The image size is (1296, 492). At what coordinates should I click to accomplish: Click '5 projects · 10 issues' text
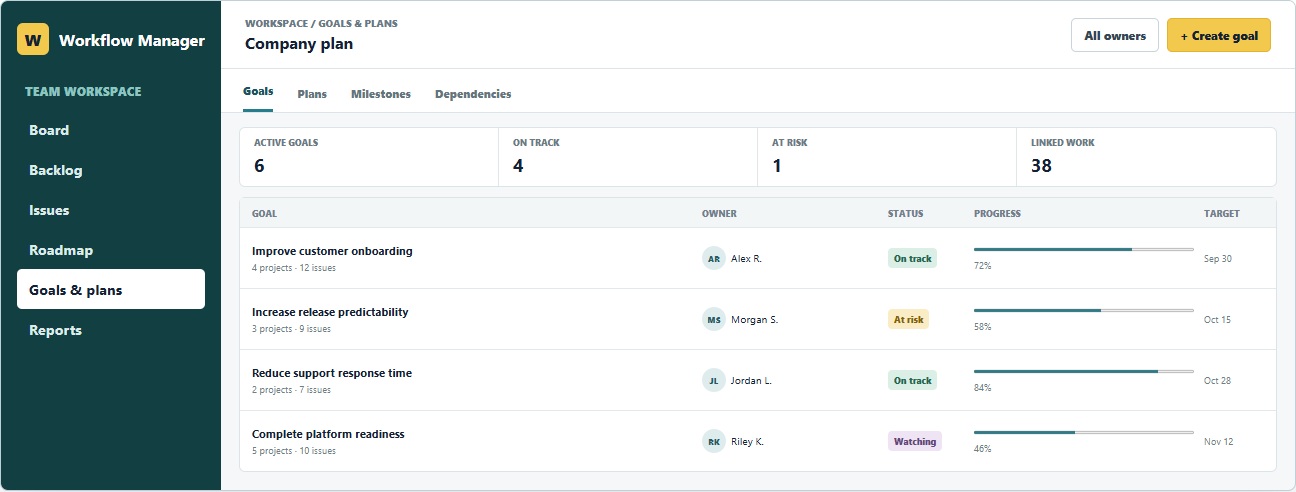tap(294, 451)
